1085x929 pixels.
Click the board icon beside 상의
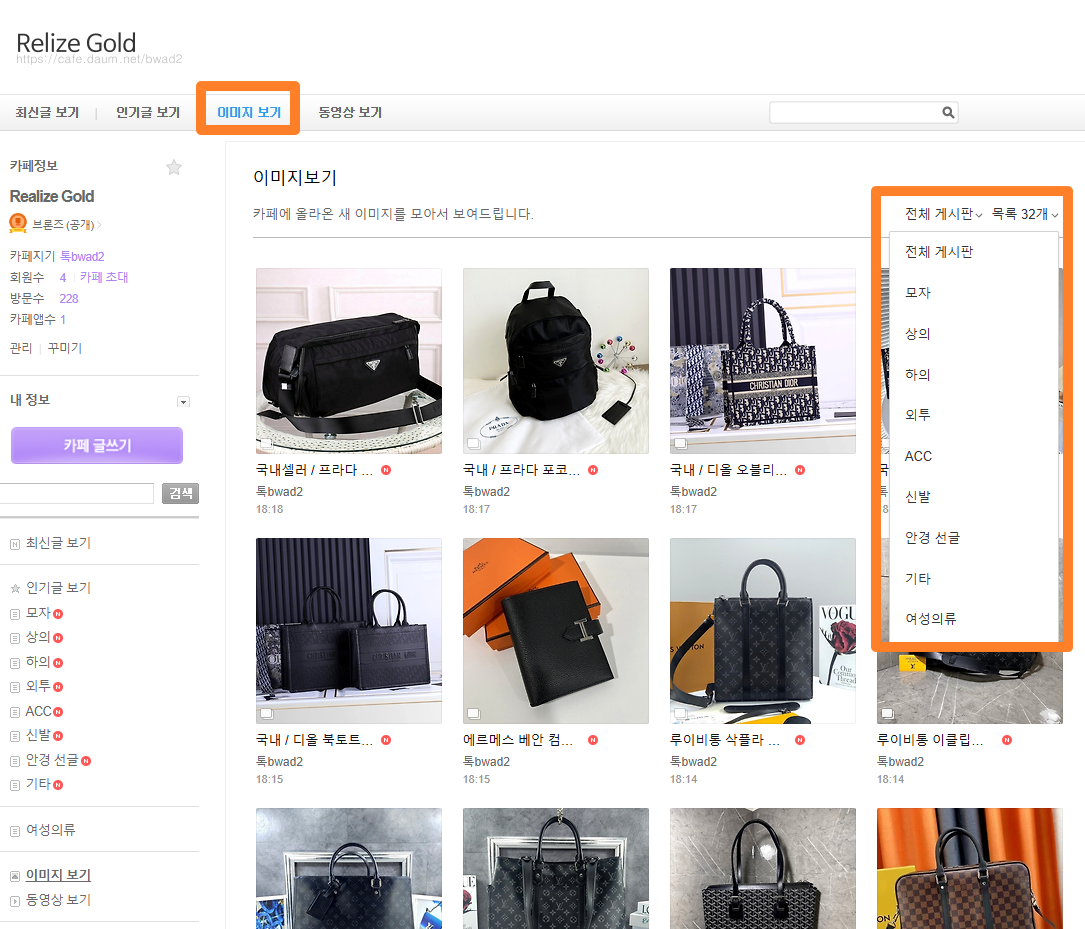point(15,638)
